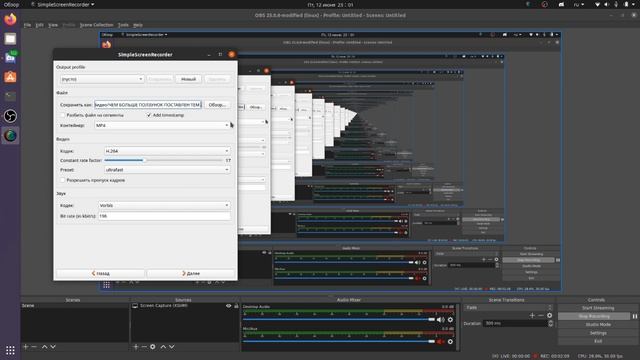This screenshot has width=640, height=360.
Task: Open SimpleScreenRecorder app menu in top bar
Action: pos(62,4)
